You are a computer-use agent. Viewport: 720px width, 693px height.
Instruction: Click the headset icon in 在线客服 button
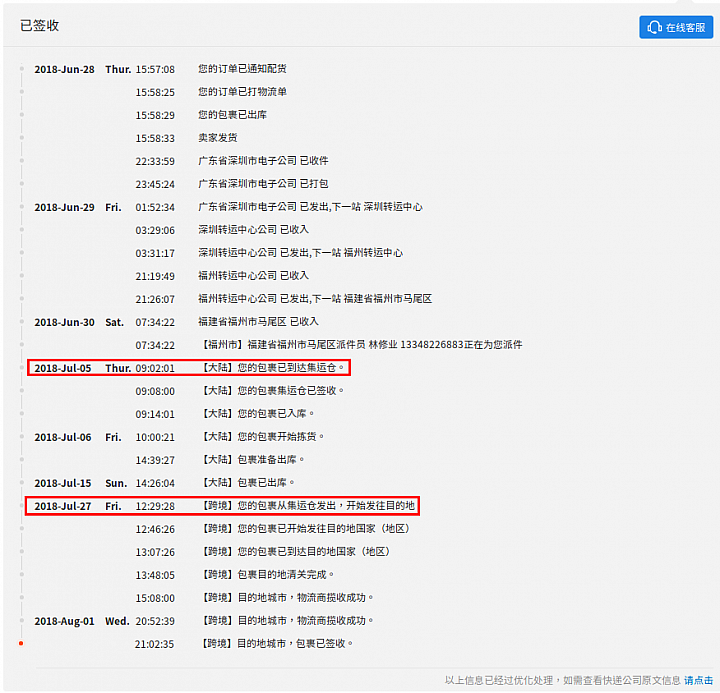pos(654,28)
